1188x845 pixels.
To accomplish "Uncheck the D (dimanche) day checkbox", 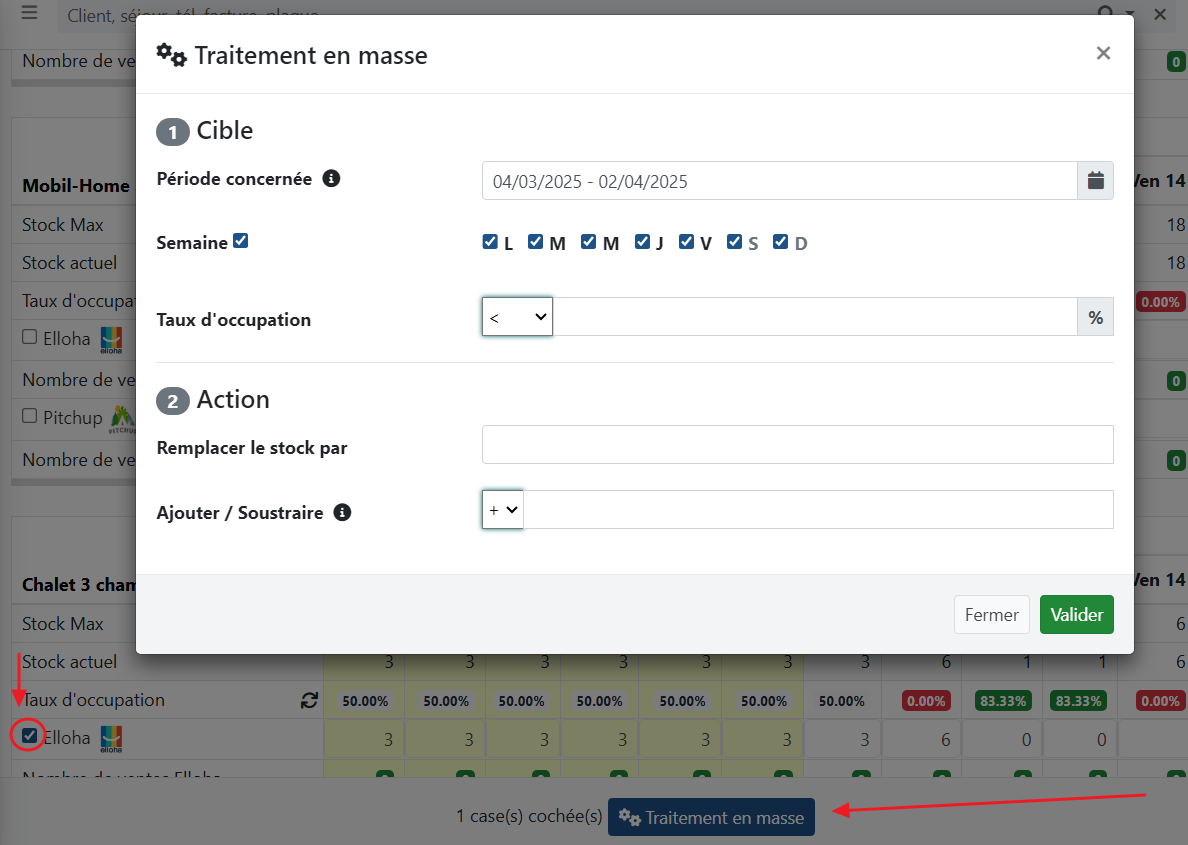I will click(x=781, y=242).
